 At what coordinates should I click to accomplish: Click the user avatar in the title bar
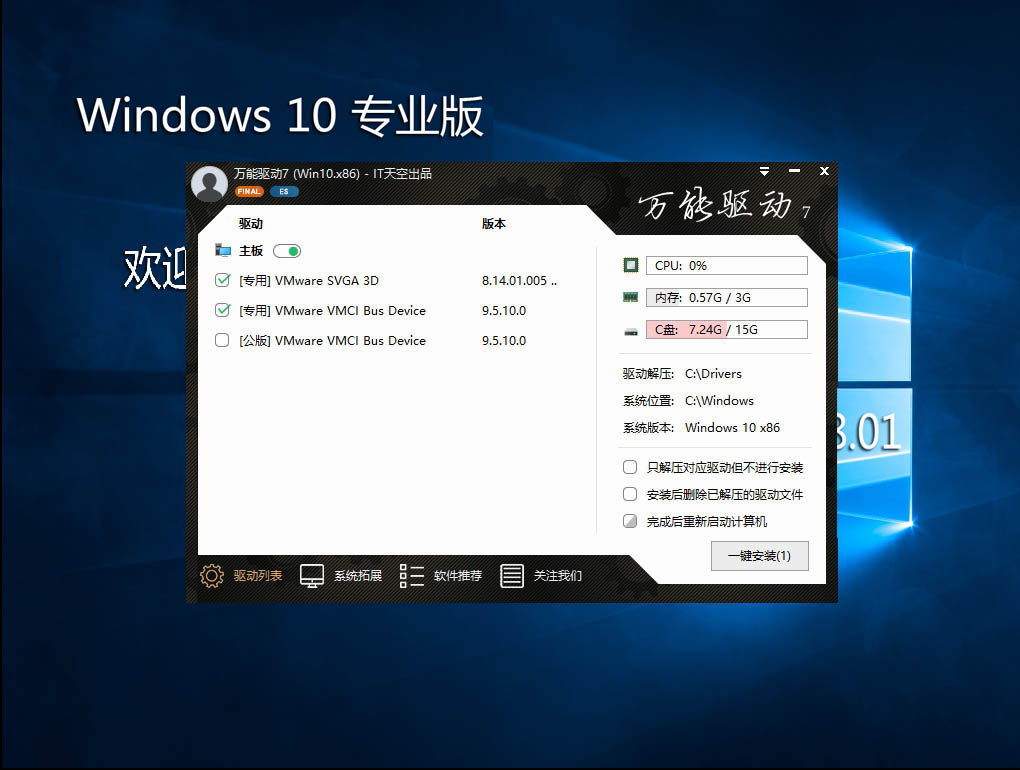[209, 184]
